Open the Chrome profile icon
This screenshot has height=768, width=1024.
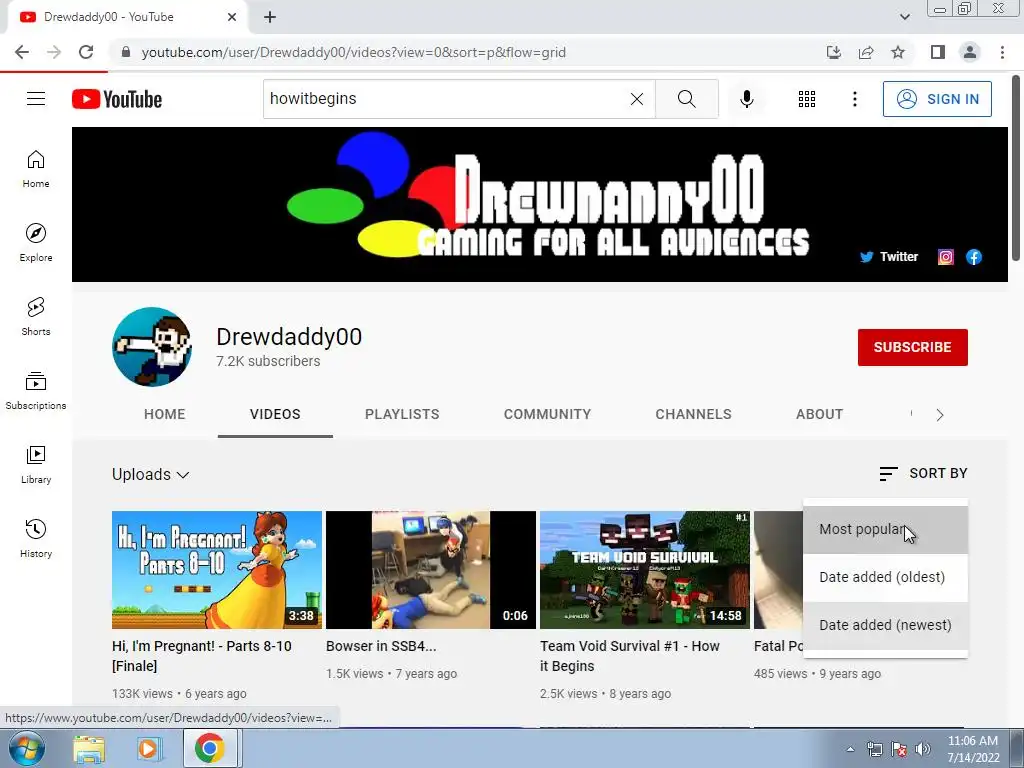tap(970, 52)
